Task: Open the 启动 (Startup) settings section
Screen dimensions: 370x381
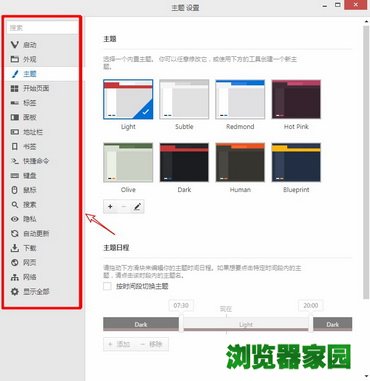Action: (x=42, y=45)
